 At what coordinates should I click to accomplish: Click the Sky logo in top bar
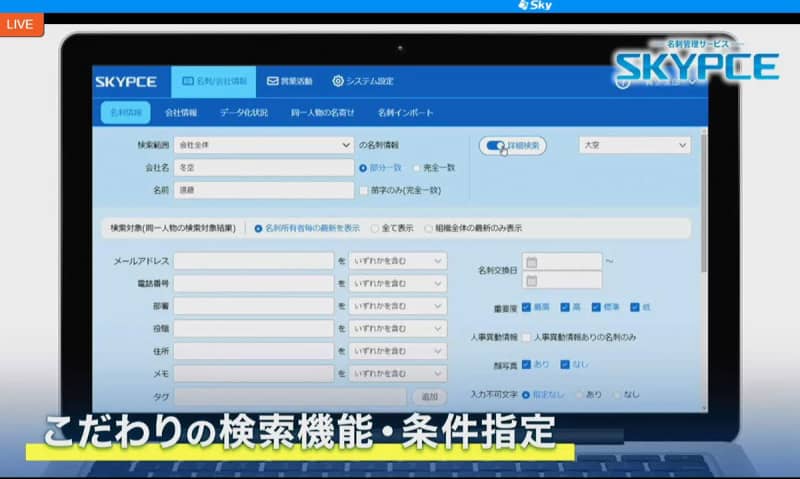pyautogui.click(x=535, y=6)
